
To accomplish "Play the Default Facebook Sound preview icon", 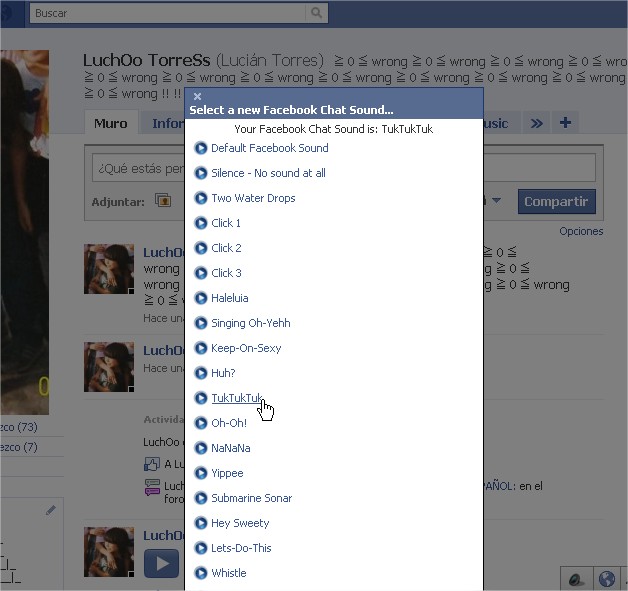I will coord(201,148).
